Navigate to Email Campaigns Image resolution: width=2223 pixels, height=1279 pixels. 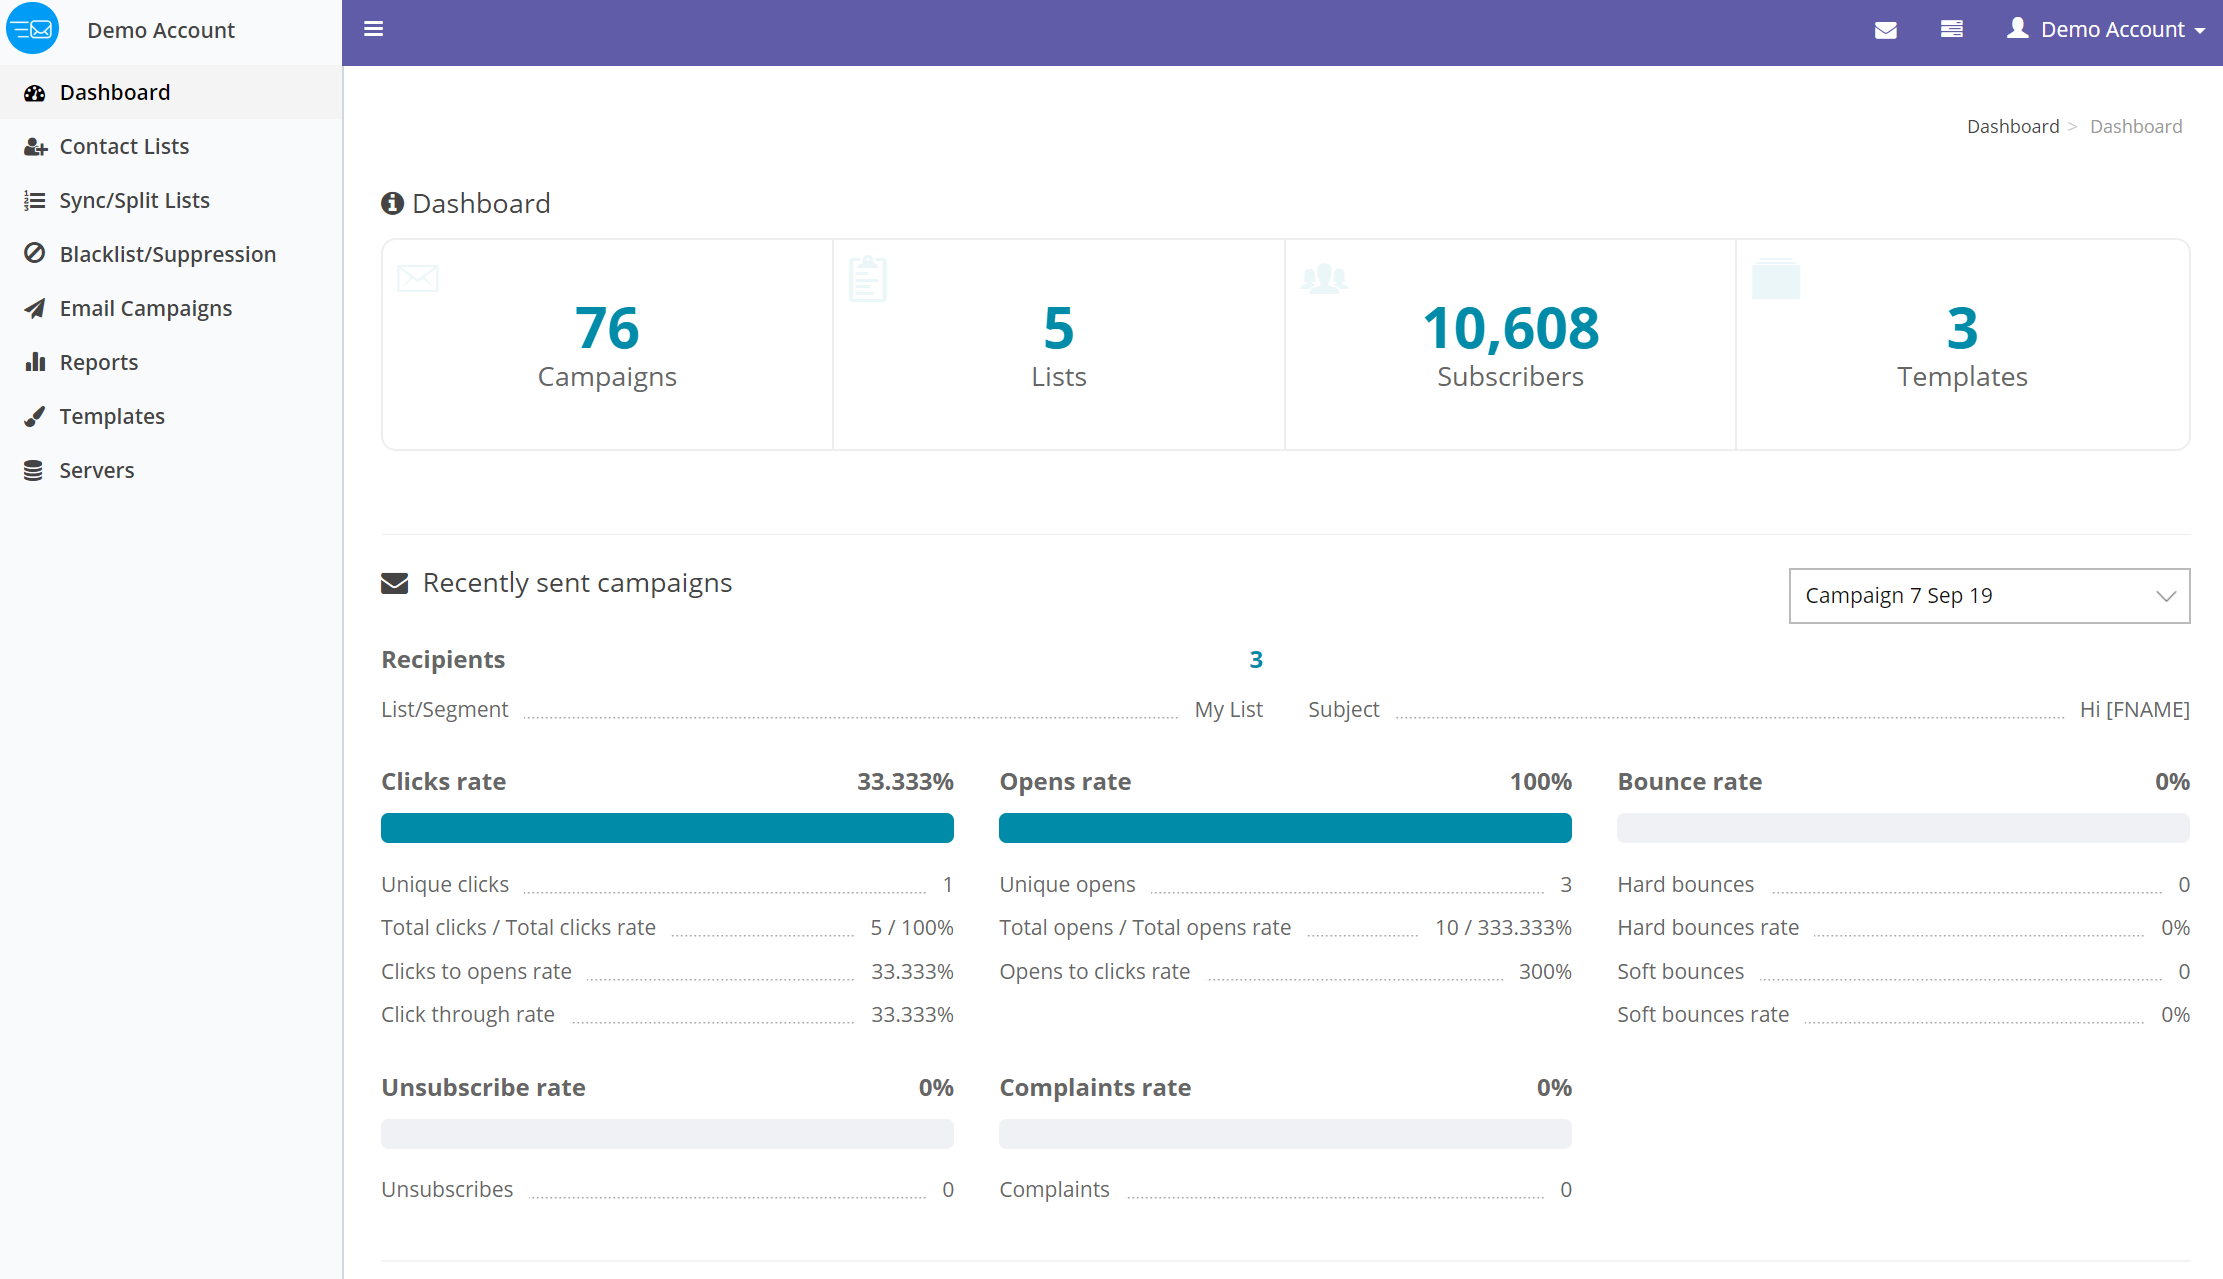(171, 308)
